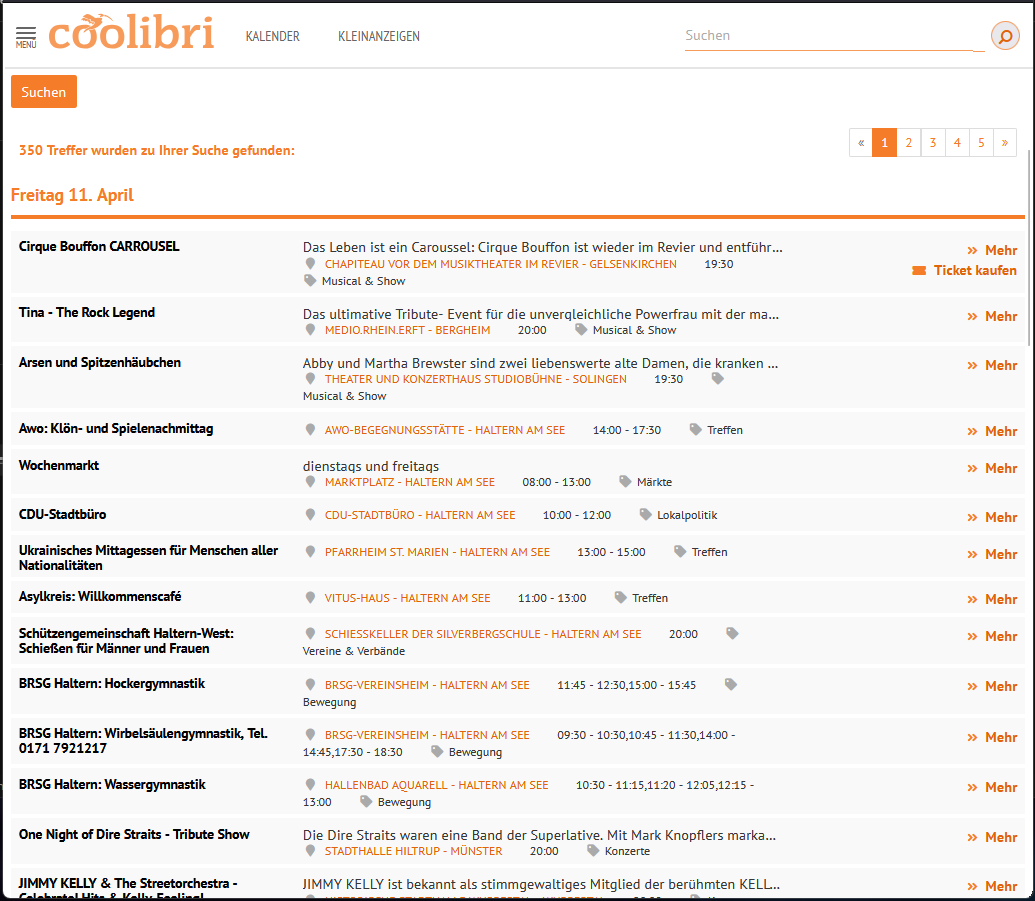Open venue Medio.Rhein.Erft - Bergheim
1035x901 pixels.
coord(407,330)
